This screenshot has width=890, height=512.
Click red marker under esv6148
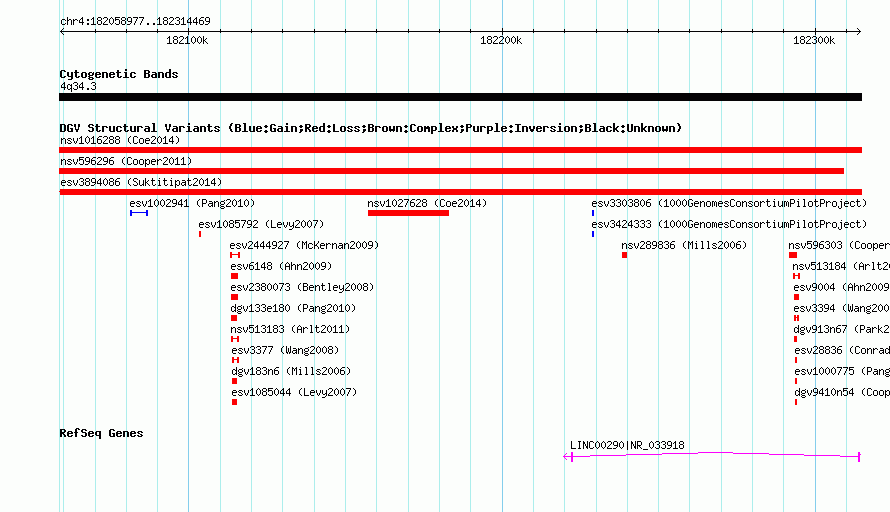234,276
